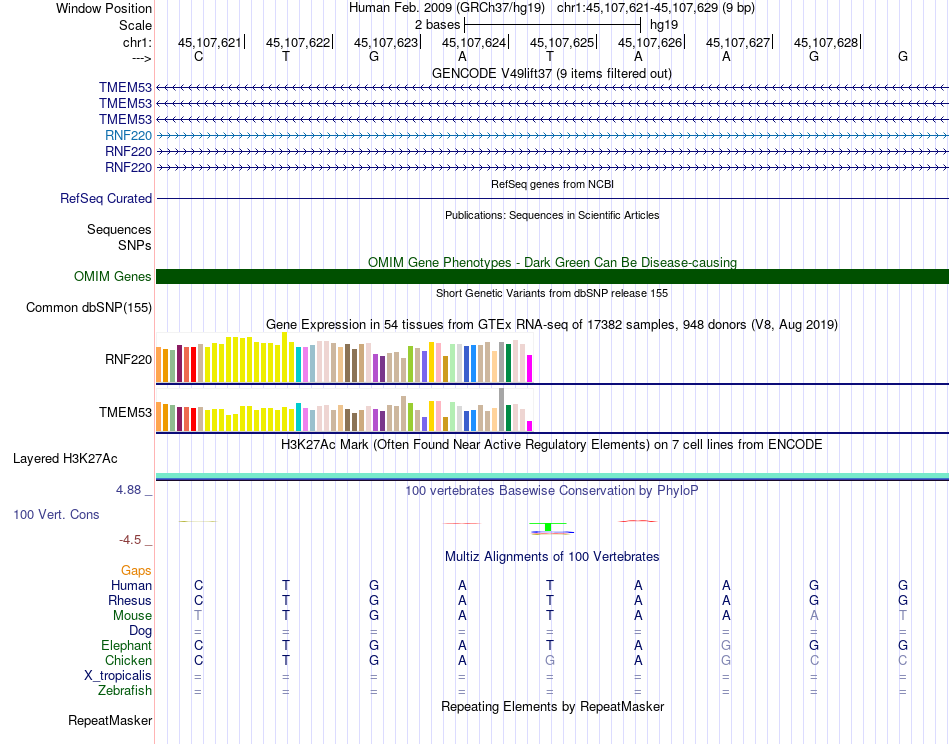The height and width of the screenshot is (744, 950).
Task: Click the 45,107,624 position on ruler
Action: pos(473,42)
